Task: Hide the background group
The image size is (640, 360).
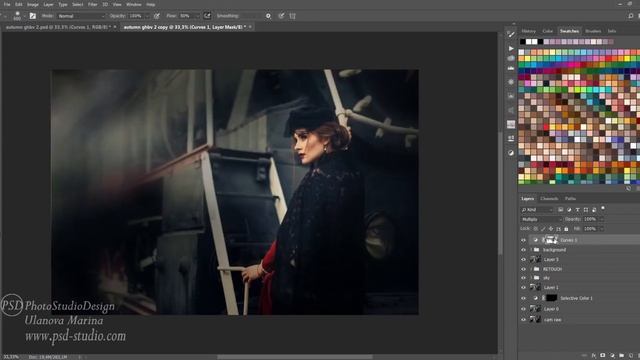Action: (x=523, y=249)
